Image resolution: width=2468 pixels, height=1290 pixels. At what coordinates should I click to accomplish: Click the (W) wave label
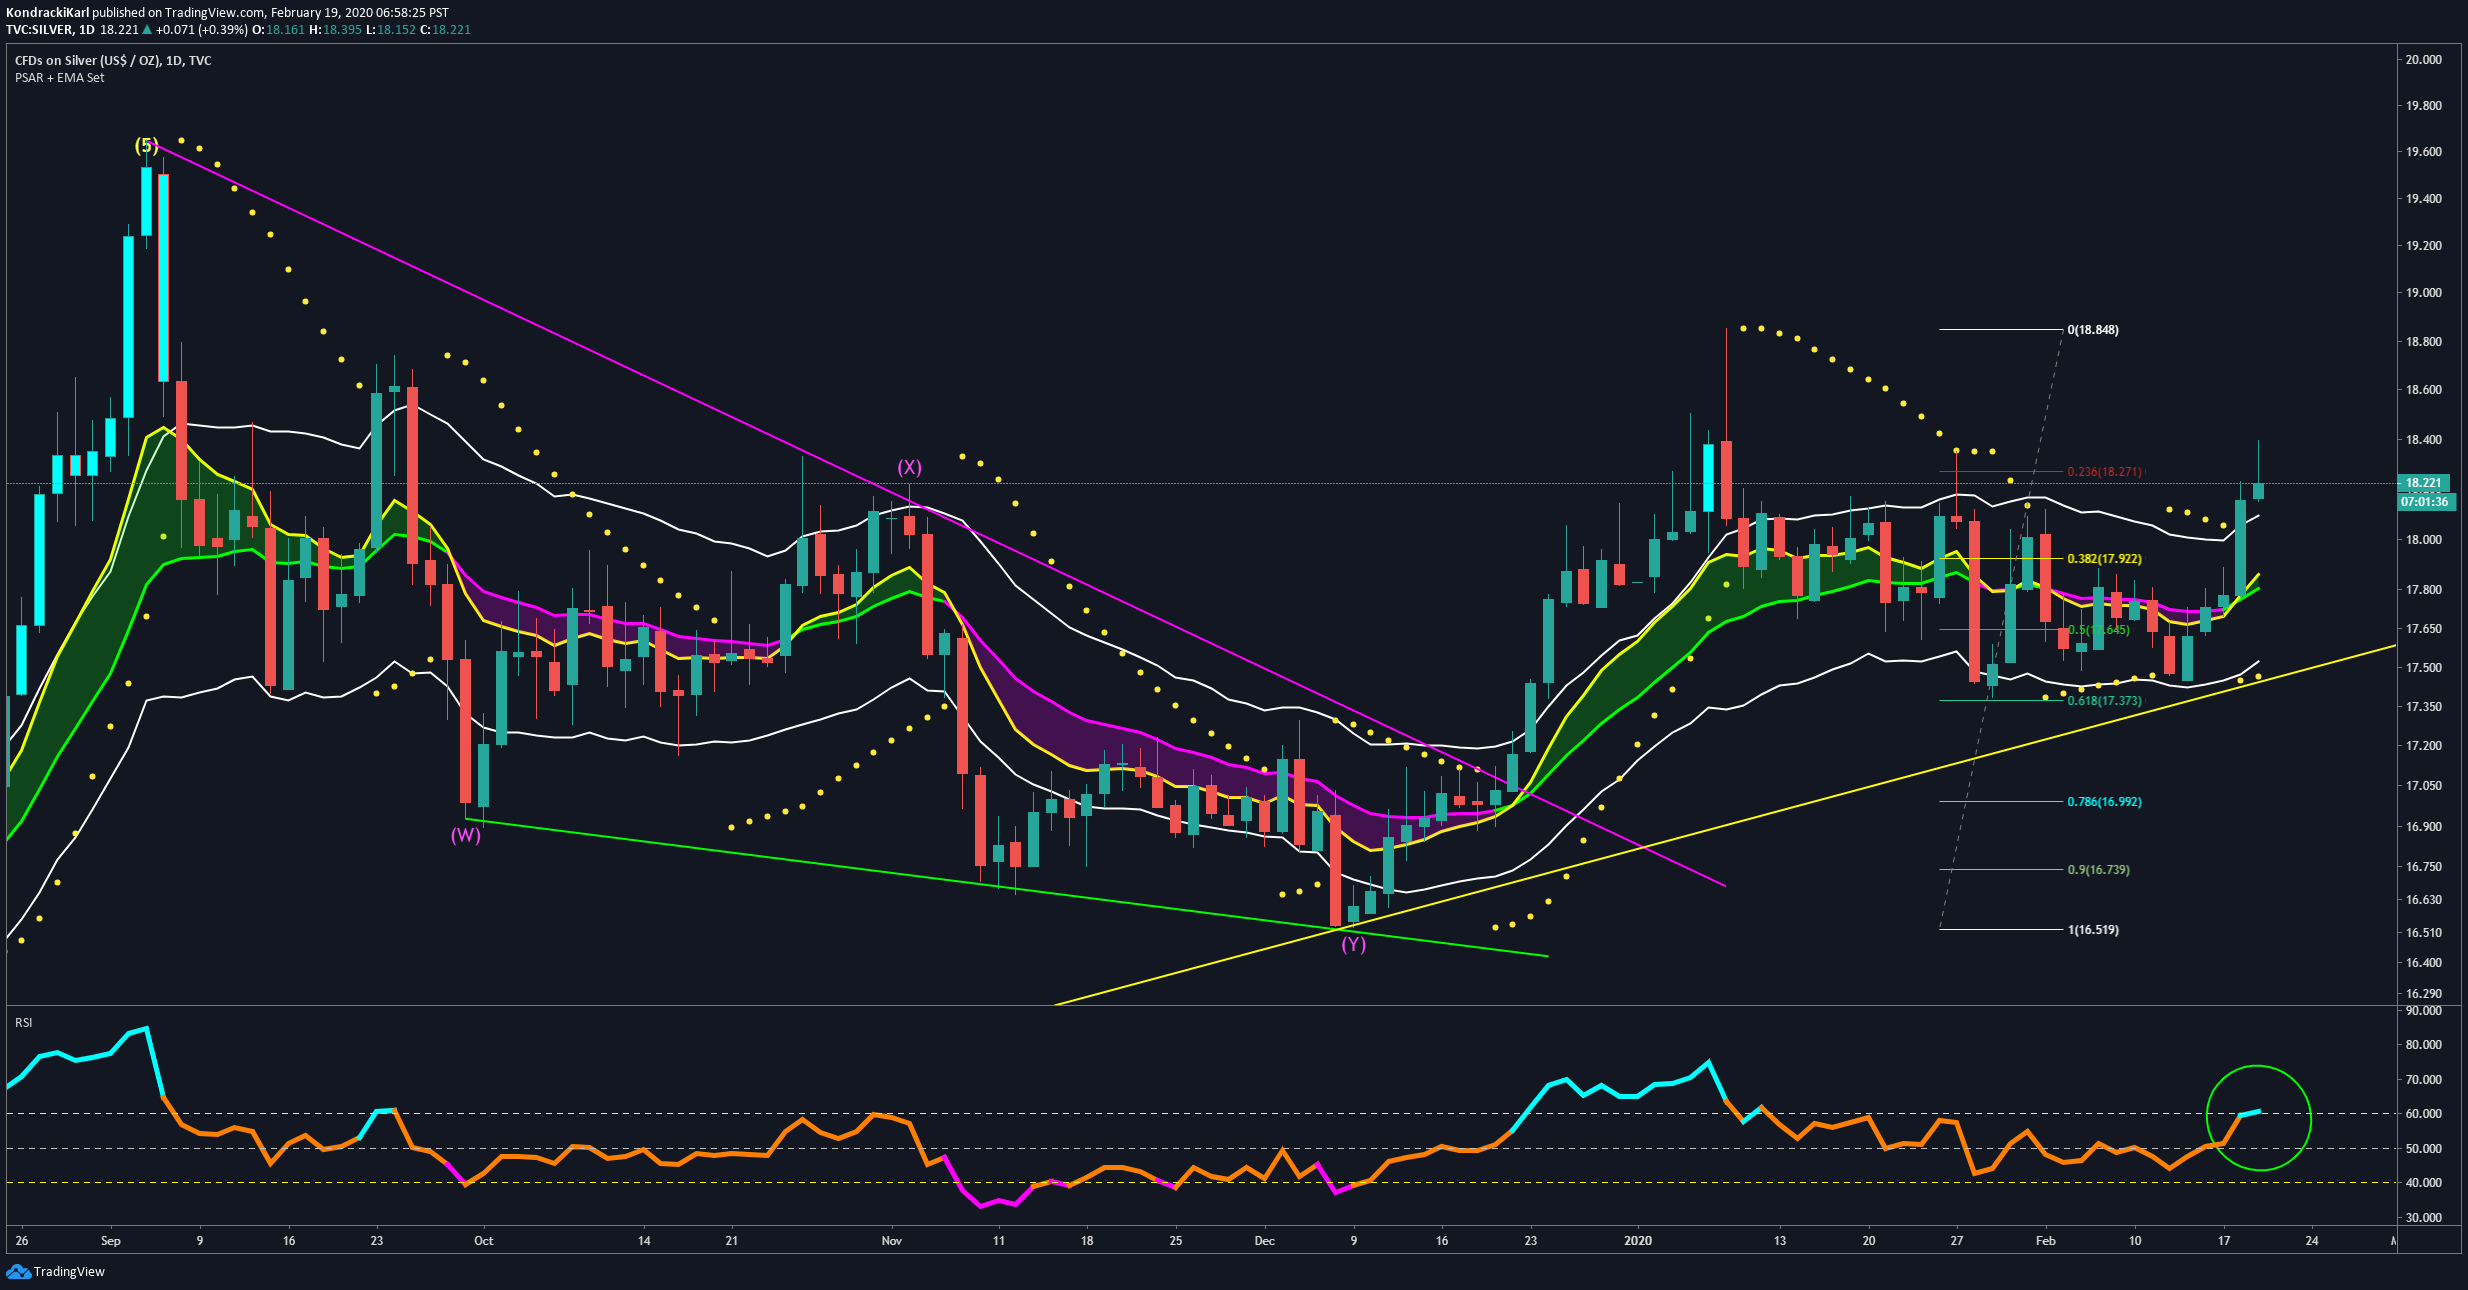(466, 835)
